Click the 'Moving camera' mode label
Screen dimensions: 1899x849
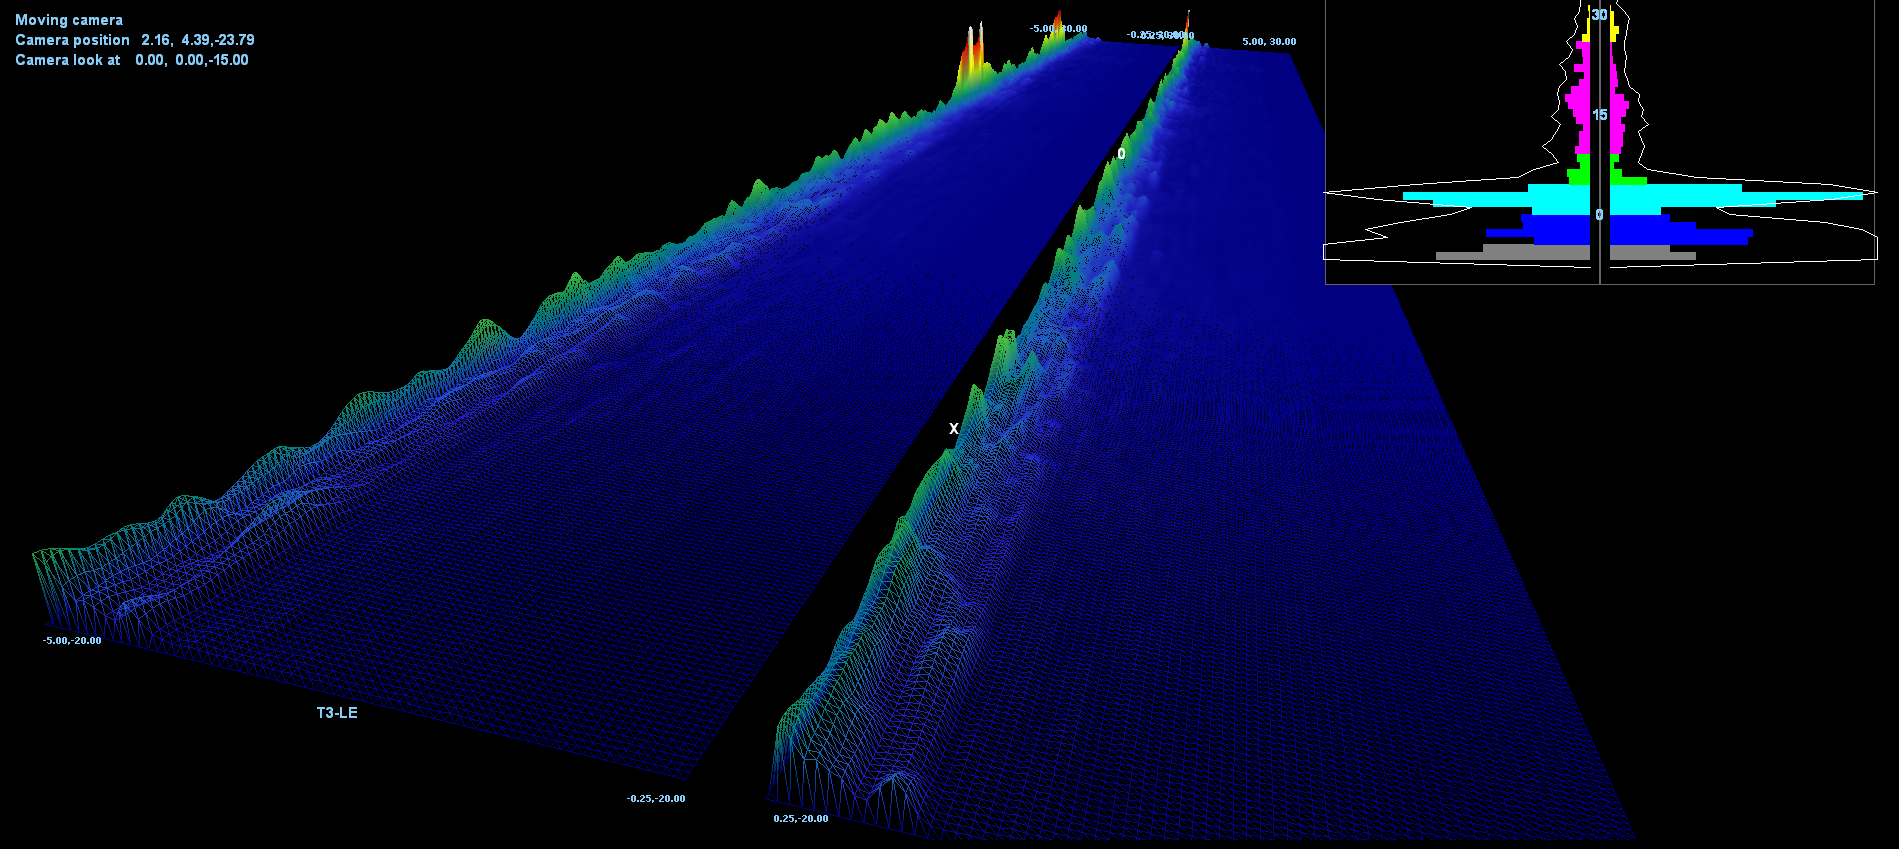click(x=69, y=20)
